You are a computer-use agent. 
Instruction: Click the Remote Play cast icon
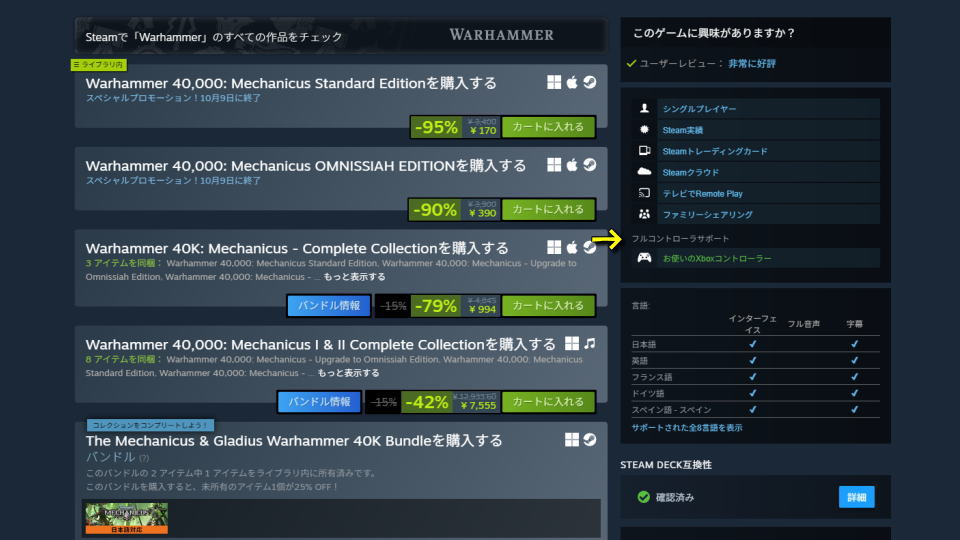click(x=644, y=193)
